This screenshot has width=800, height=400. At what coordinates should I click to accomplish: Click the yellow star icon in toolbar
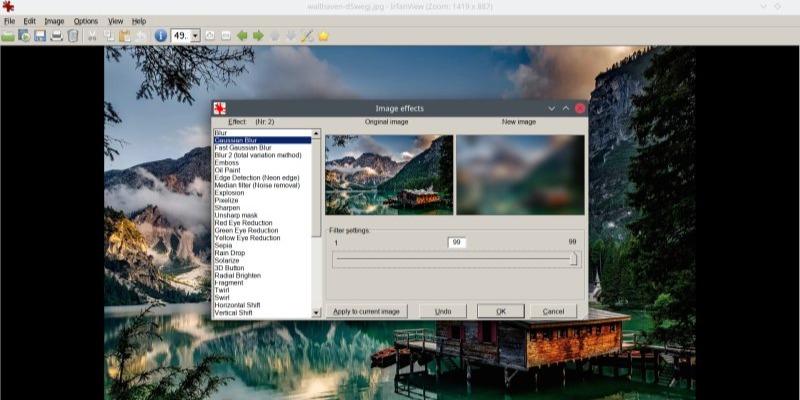(x=323, y=36)
